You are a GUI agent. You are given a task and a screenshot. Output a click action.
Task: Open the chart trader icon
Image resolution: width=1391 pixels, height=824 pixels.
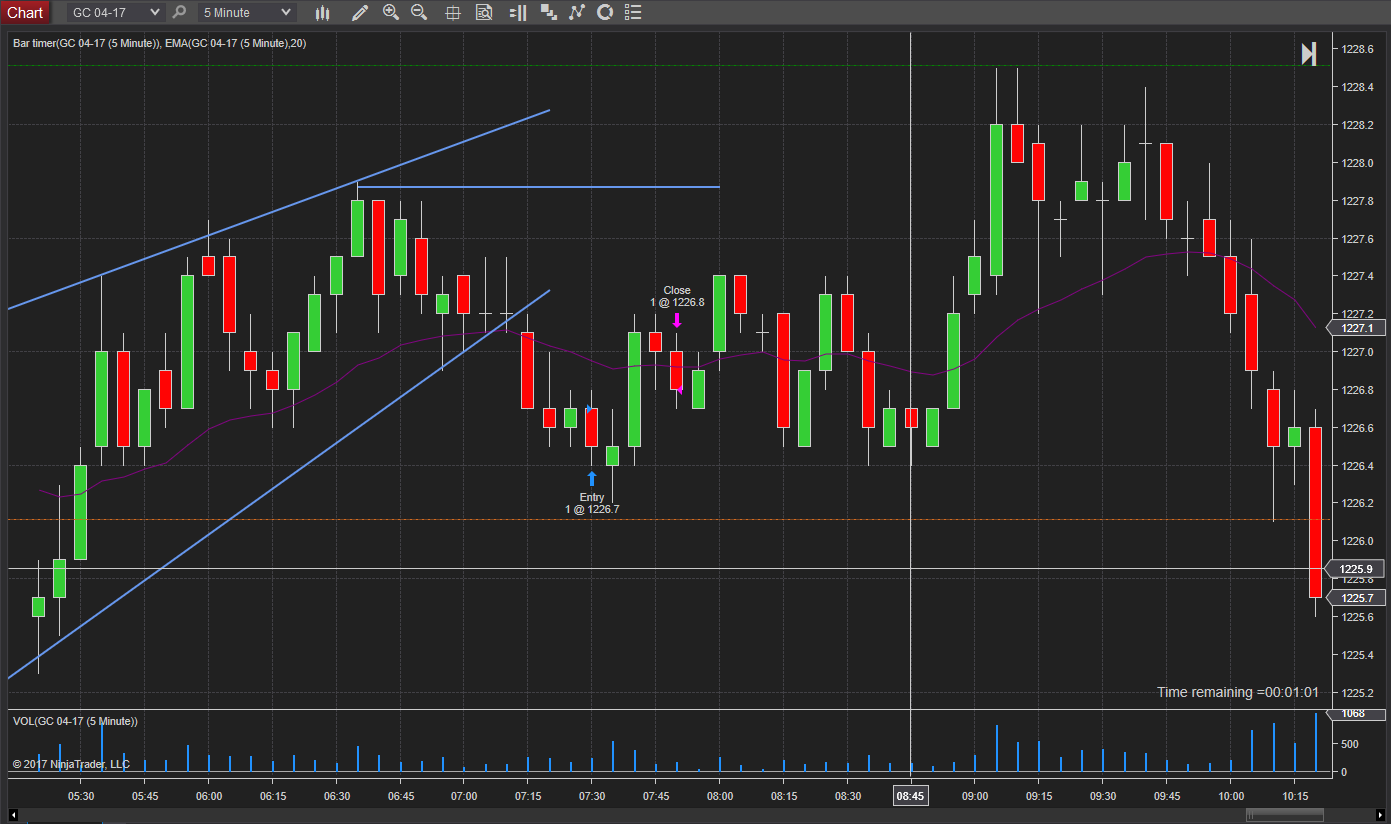pos(517,12)
